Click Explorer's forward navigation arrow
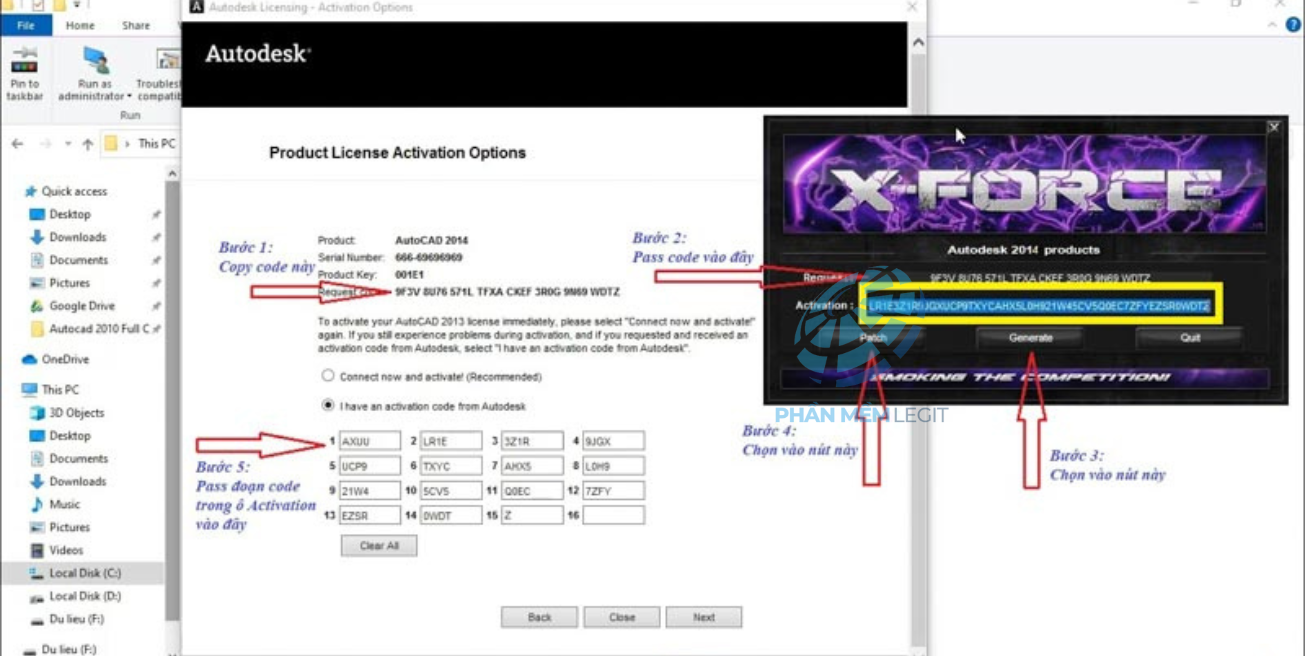This screenshot has height=656, width=1305. point(47,144)
